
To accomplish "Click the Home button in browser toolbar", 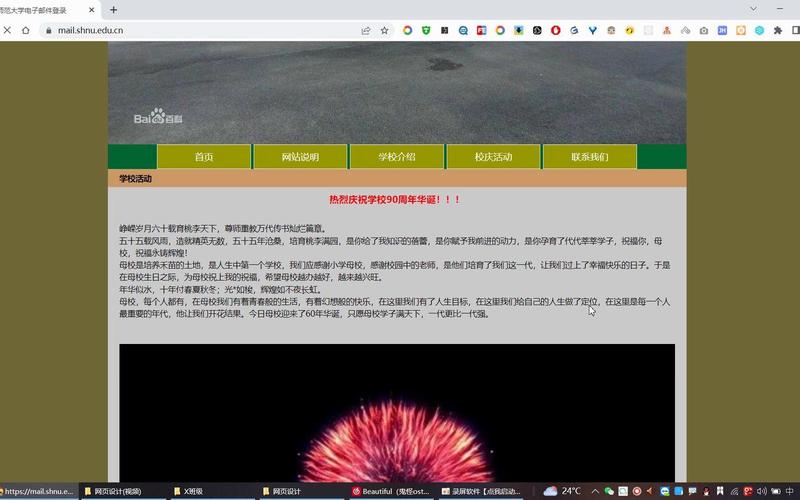I will tap(27, 31).
